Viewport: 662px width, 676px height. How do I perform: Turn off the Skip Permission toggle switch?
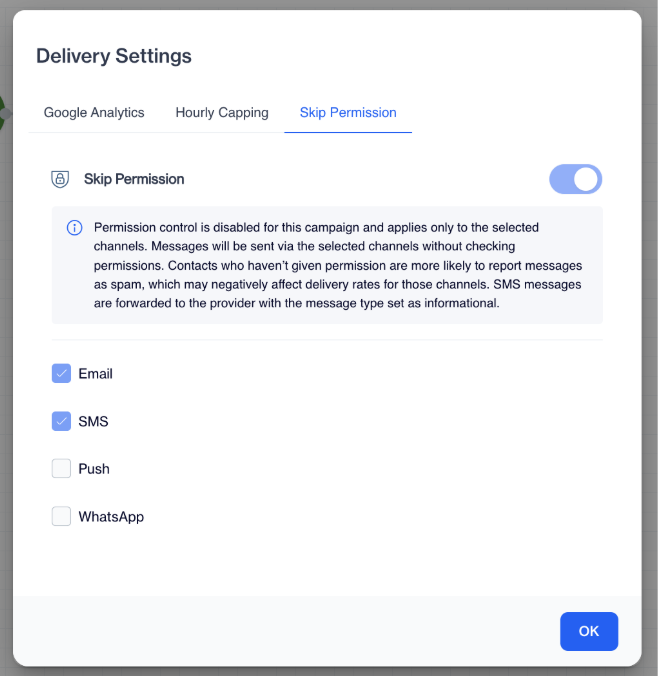575,179
